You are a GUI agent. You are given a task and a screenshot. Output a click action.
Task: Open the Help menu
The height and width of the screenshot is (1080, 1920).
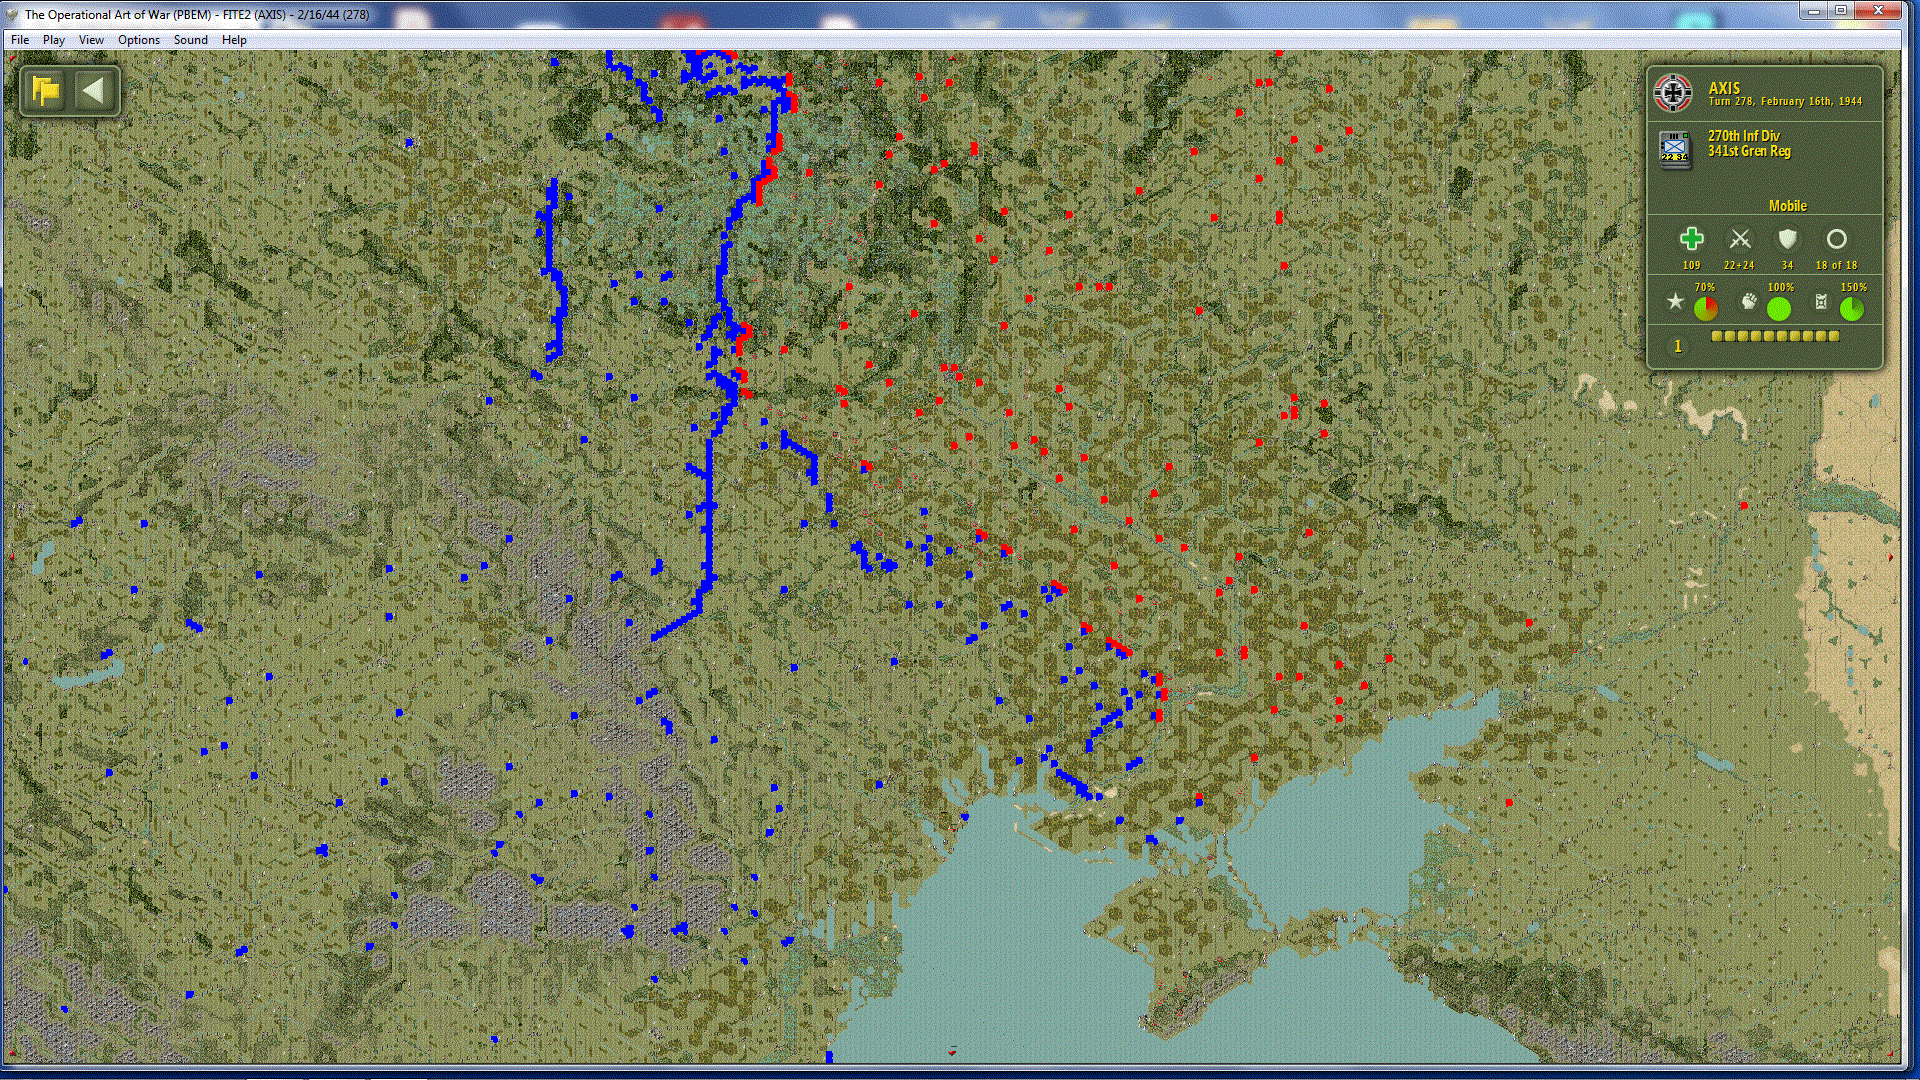pos(234,40)
